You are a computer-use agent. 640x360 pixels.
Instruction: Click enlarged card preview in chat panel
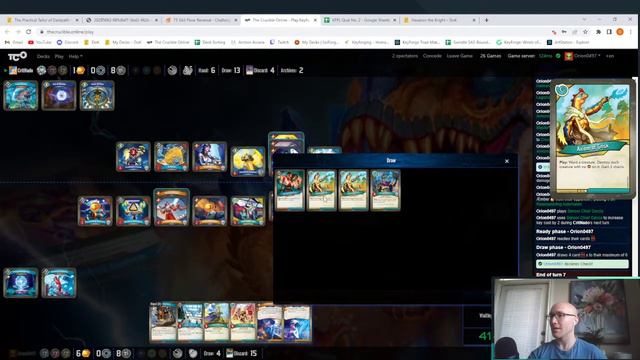592,138
